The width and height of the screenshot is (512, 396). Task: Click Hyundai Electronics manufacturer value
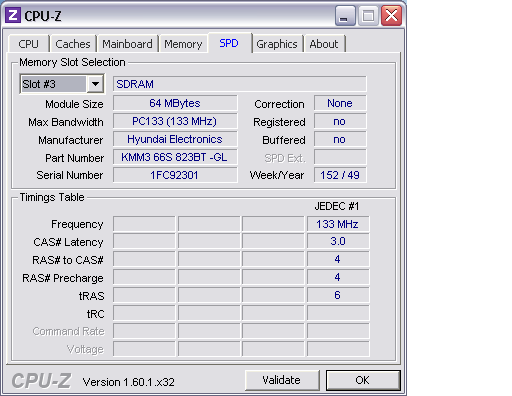pos(175,139)
